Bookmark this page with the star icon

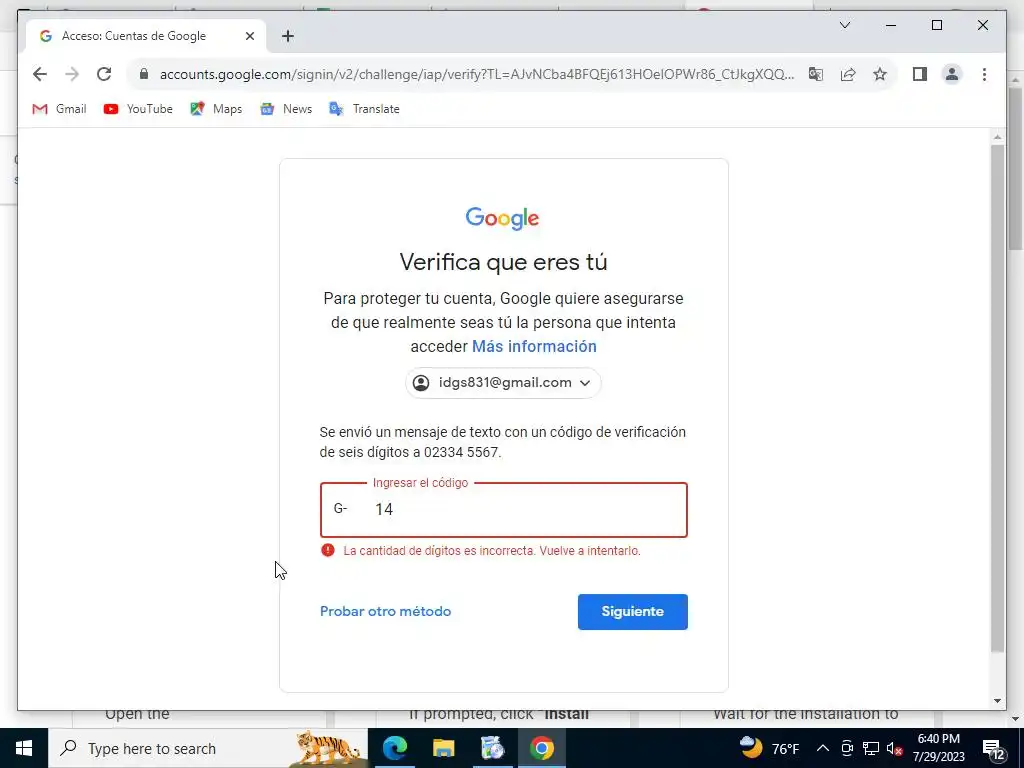pos(880,74)
